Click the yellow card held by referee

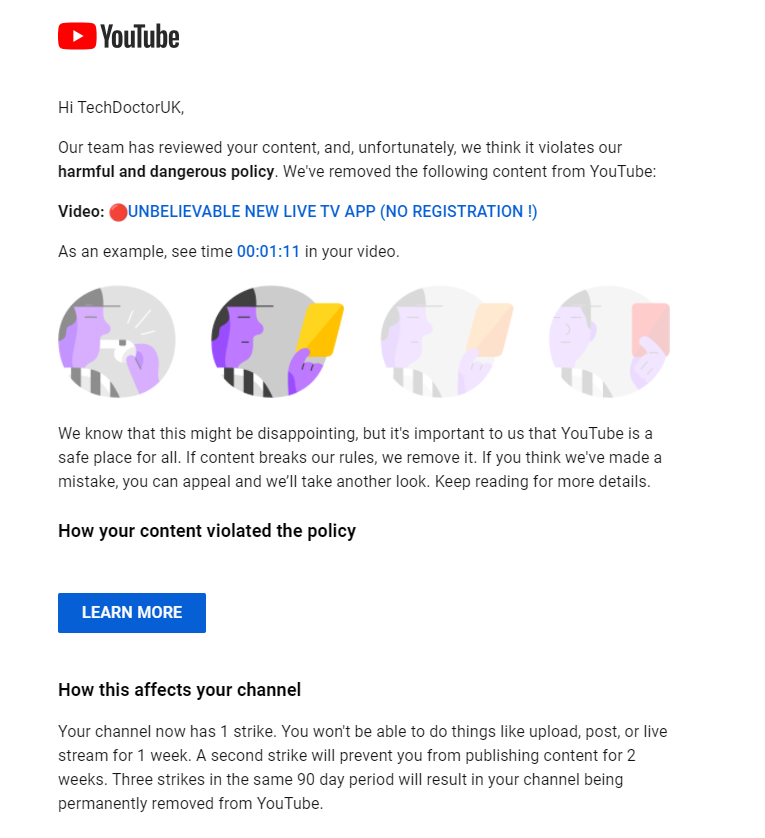click(x=320, y=329)
